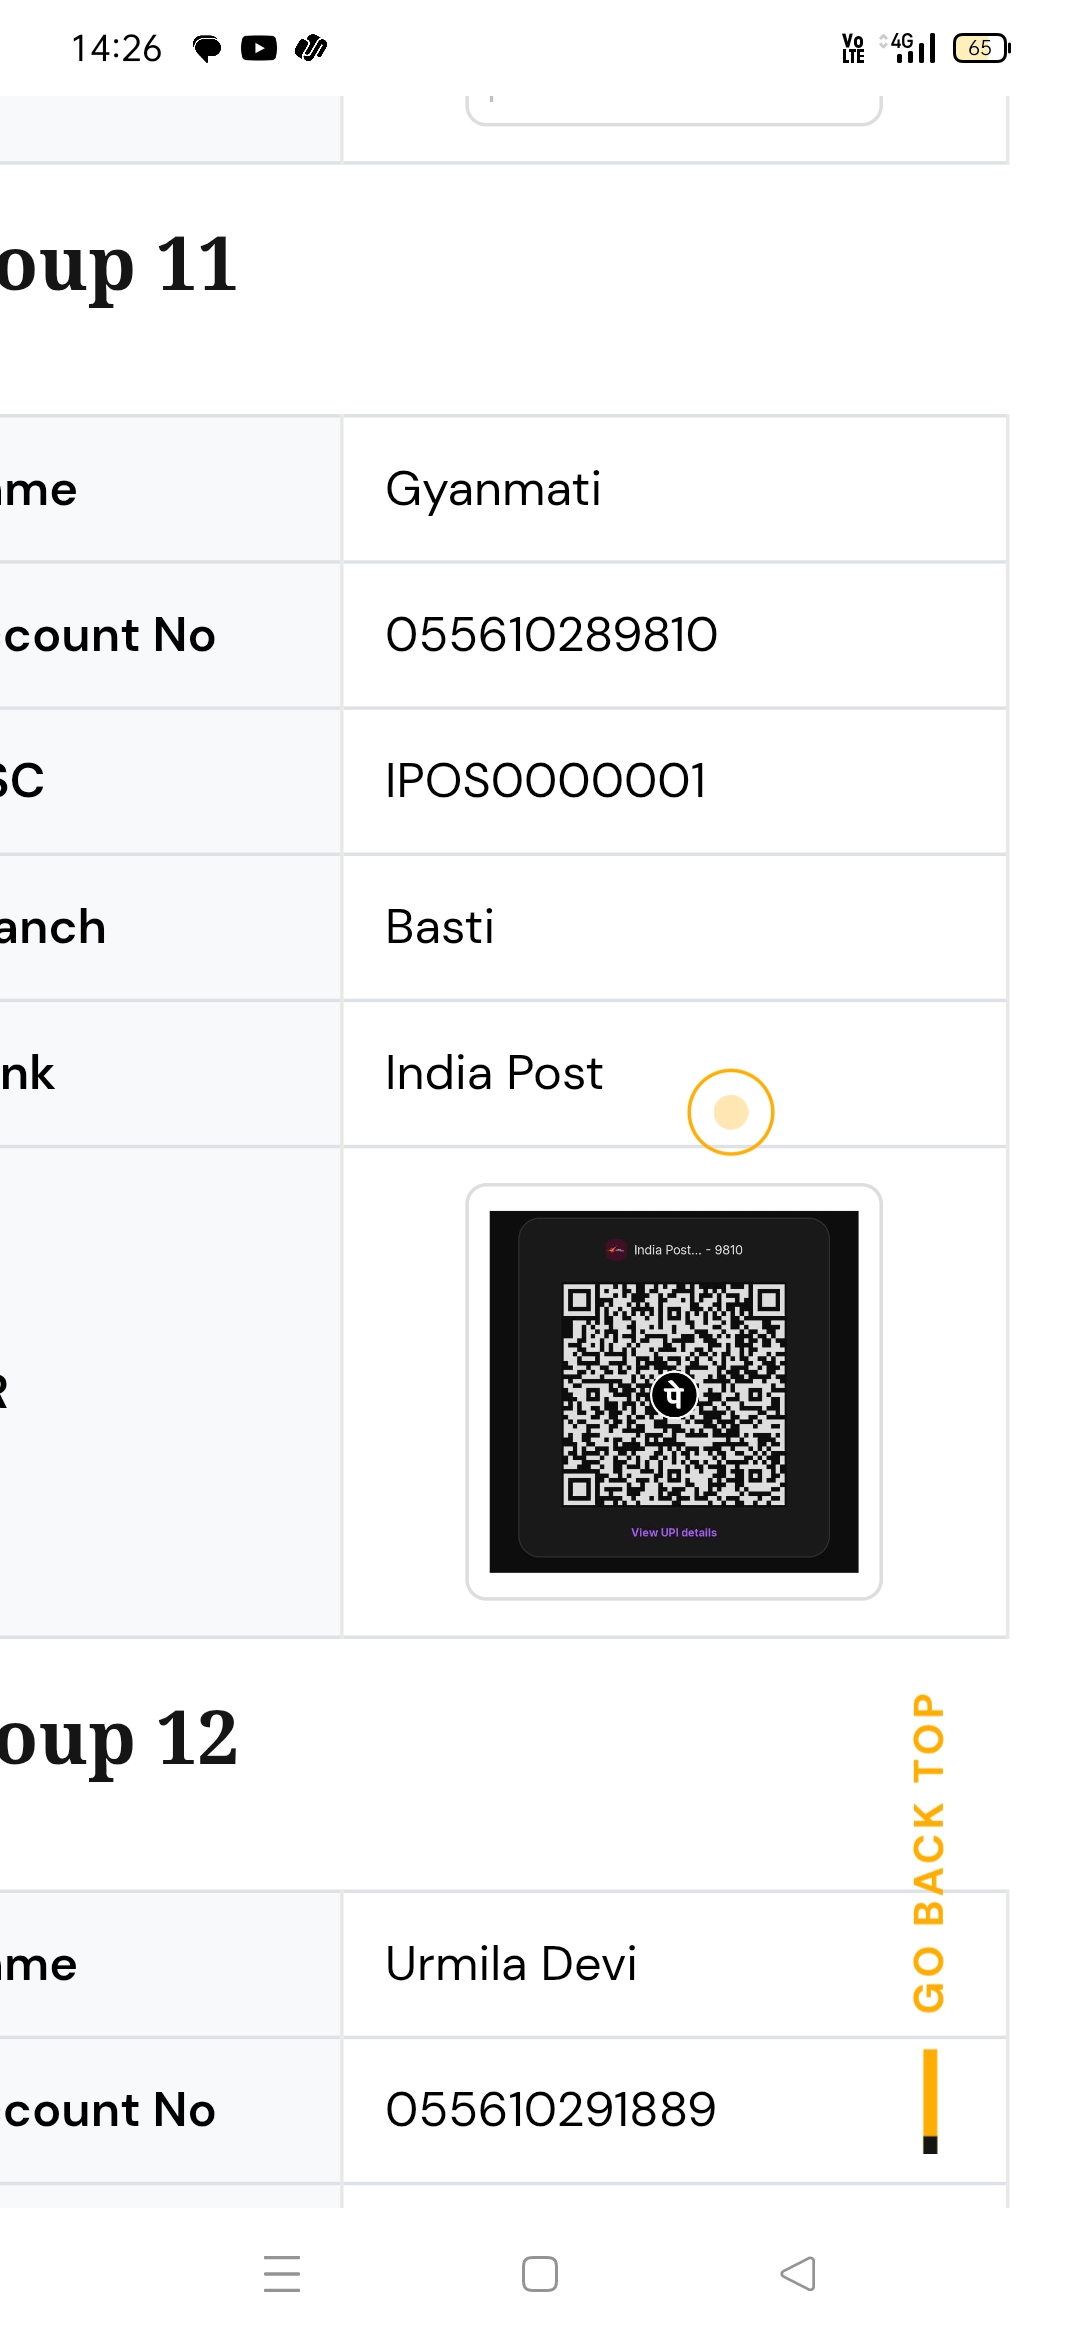Viewport: 1080px width, 2340px height.
Task: Tap the India Post bank value
Action: click(x=494, y=1073)
